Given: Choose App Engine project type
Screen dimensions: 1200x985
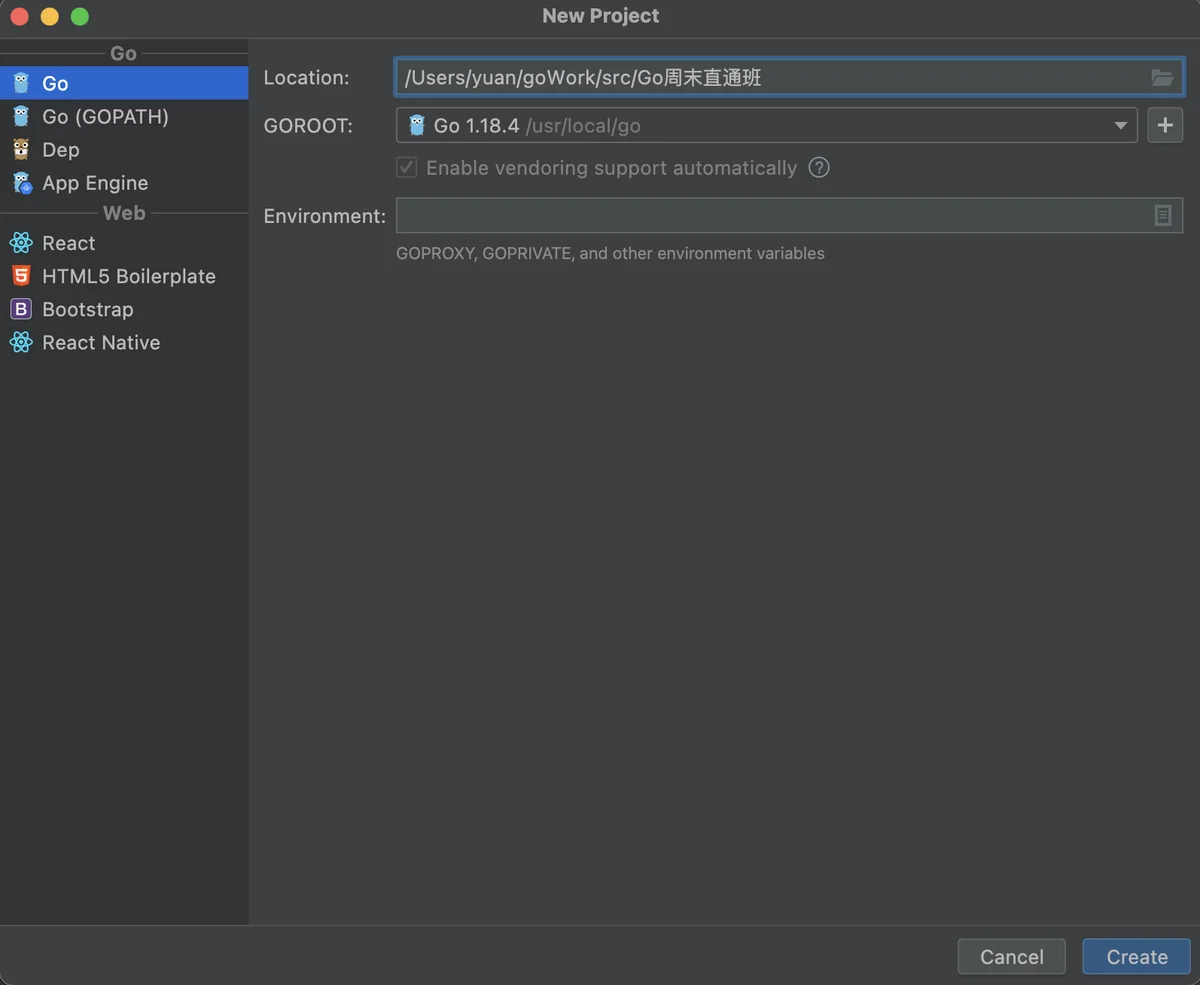Looking at the screenshot, I should pyautogui.click(x=124, y=182).
